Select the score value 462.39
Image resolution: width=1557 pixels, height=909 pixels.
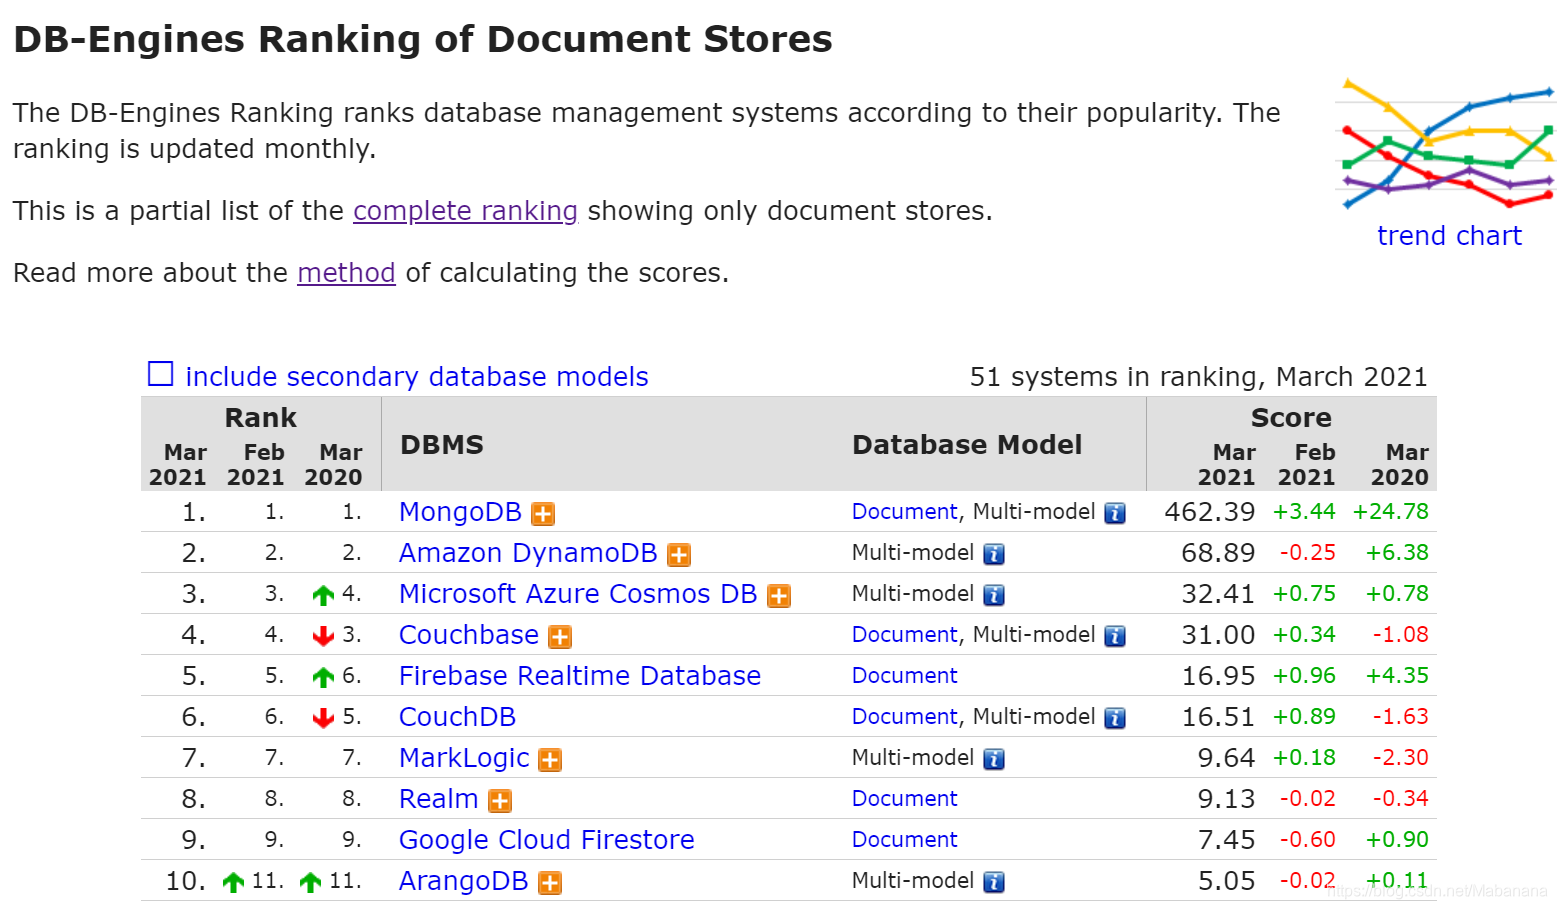(1210, 512)
